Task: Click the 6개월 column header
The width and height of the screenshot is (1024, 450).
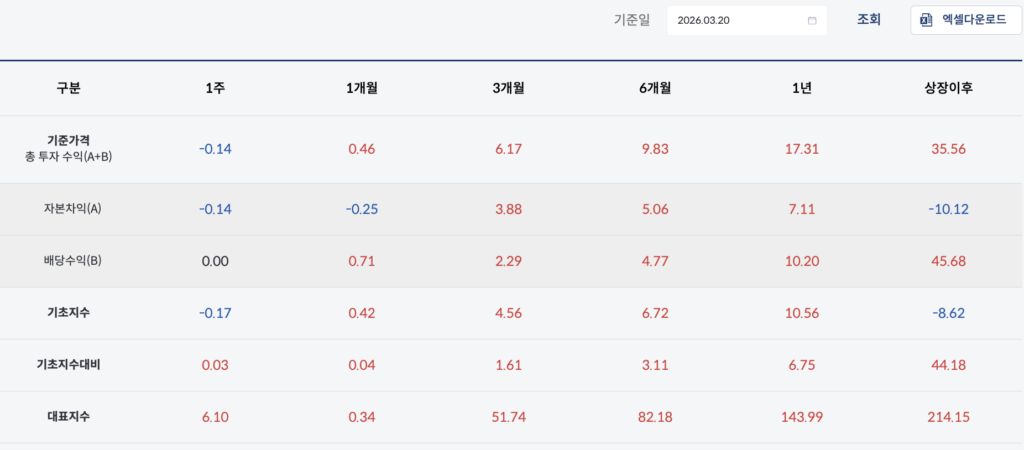Action: (655, 88)
